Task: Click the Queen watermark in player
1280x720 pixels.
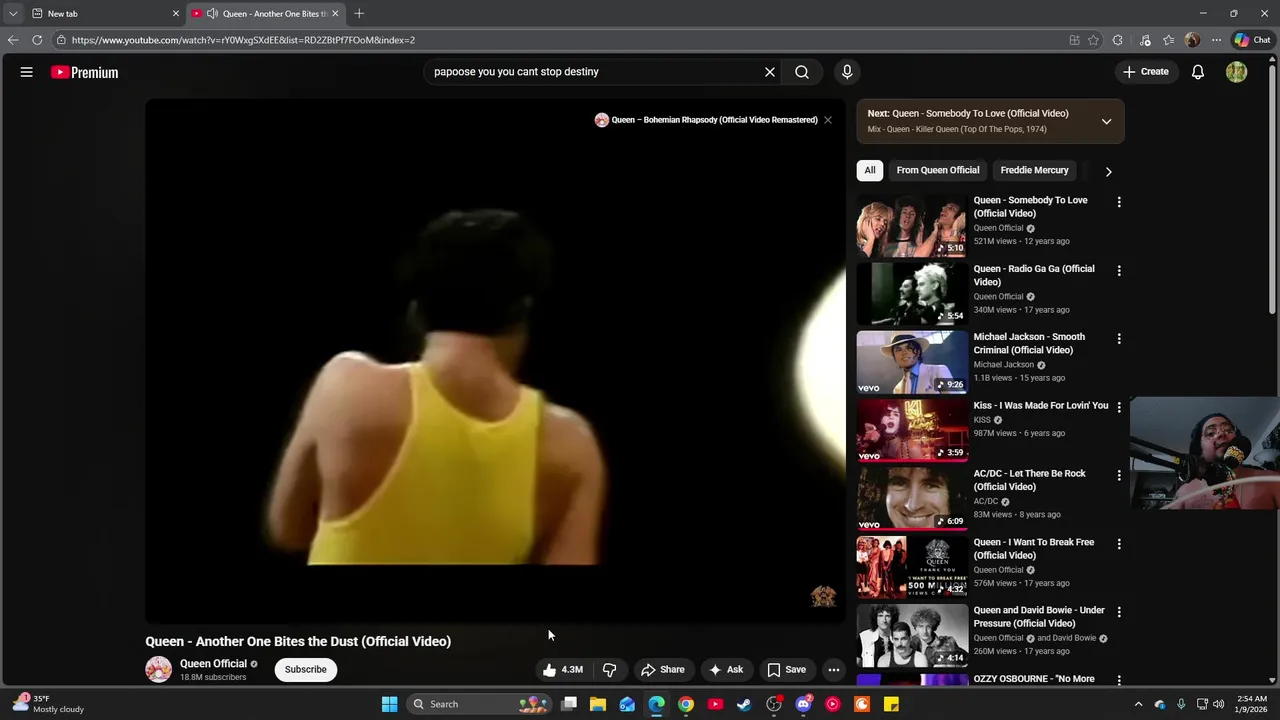Action: 823,597
